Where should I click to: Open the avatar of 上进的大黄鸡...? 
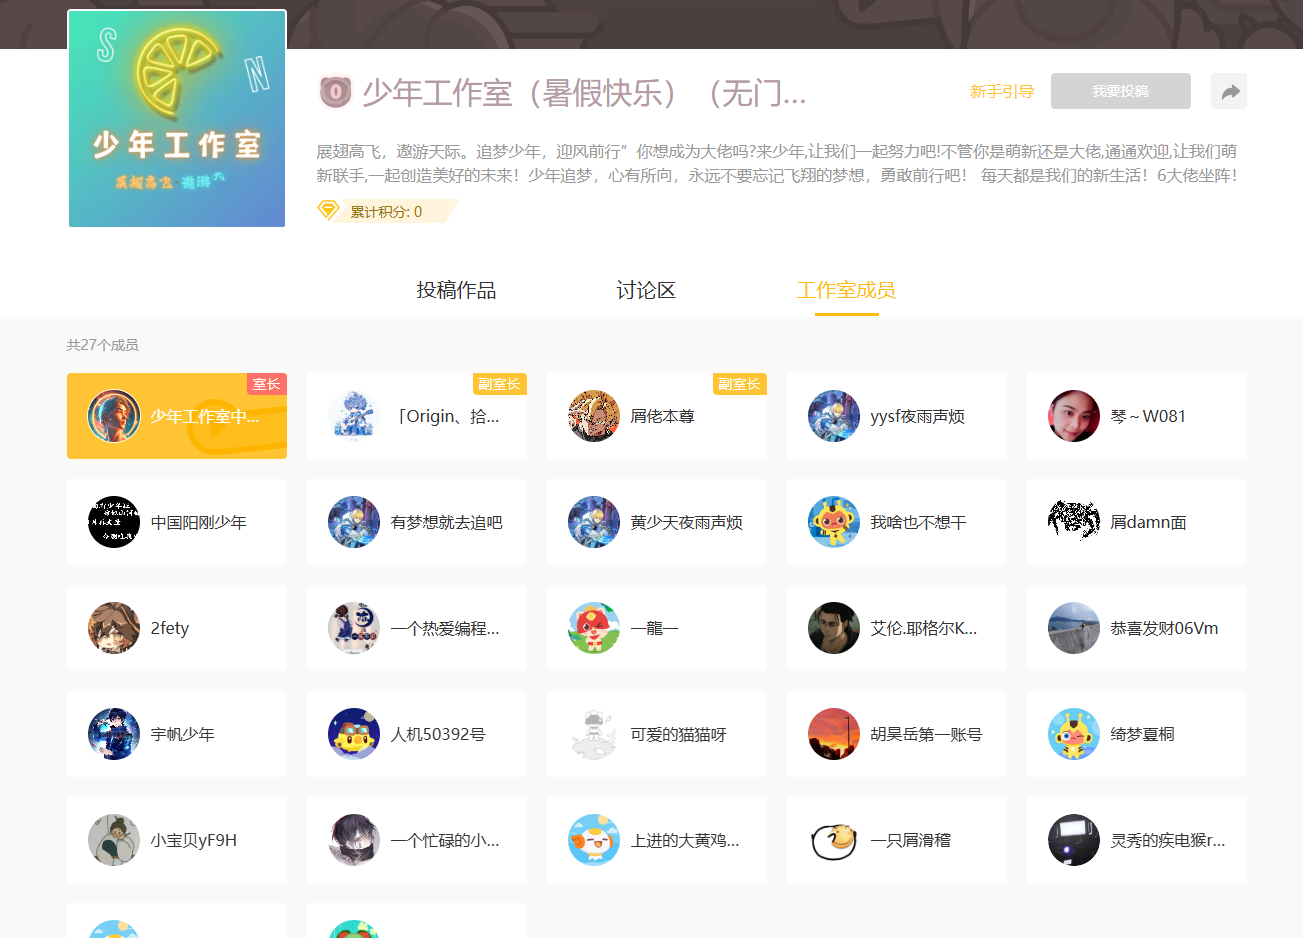coord(594,840)
